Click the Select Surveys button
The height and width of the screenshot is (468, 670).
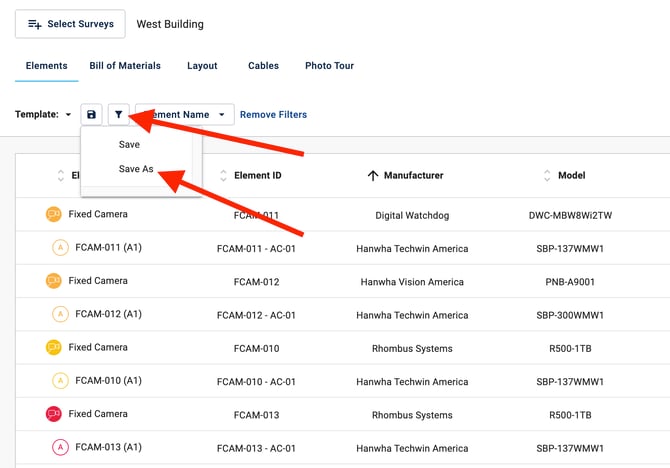pos(70,24)
